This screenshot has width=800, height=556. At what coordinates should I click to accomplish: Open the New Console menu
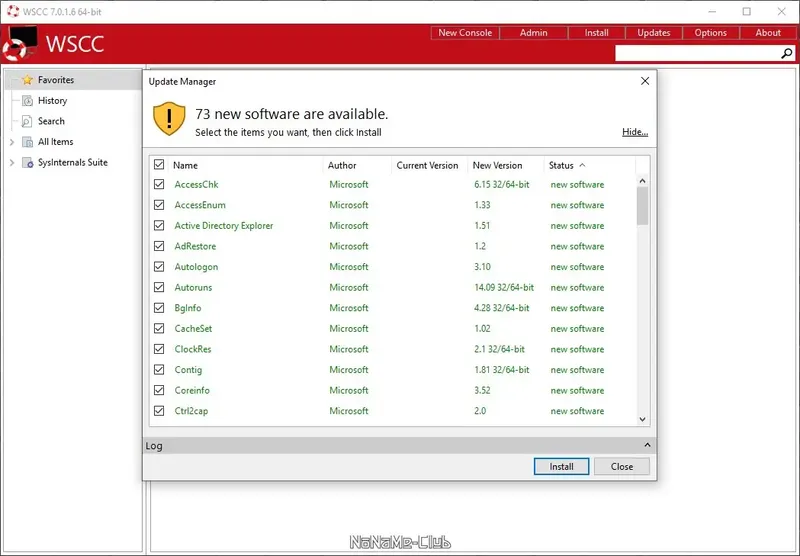pos(465,33)
